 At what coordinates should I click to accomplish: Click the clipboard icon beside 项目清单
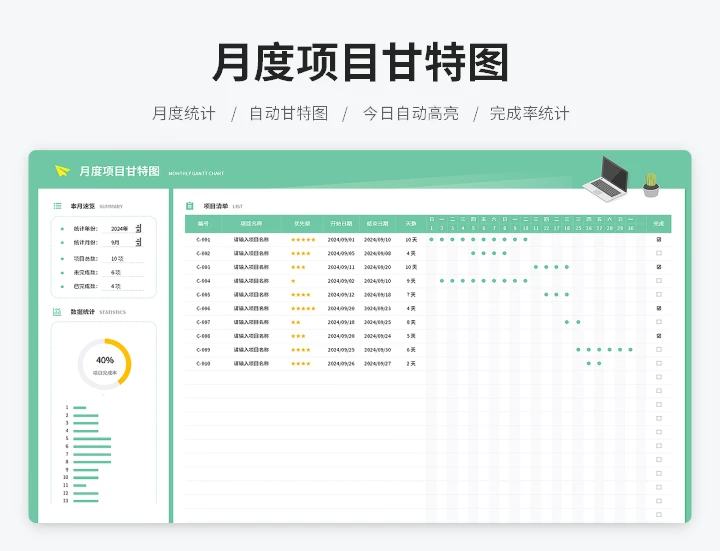[190, 206]
